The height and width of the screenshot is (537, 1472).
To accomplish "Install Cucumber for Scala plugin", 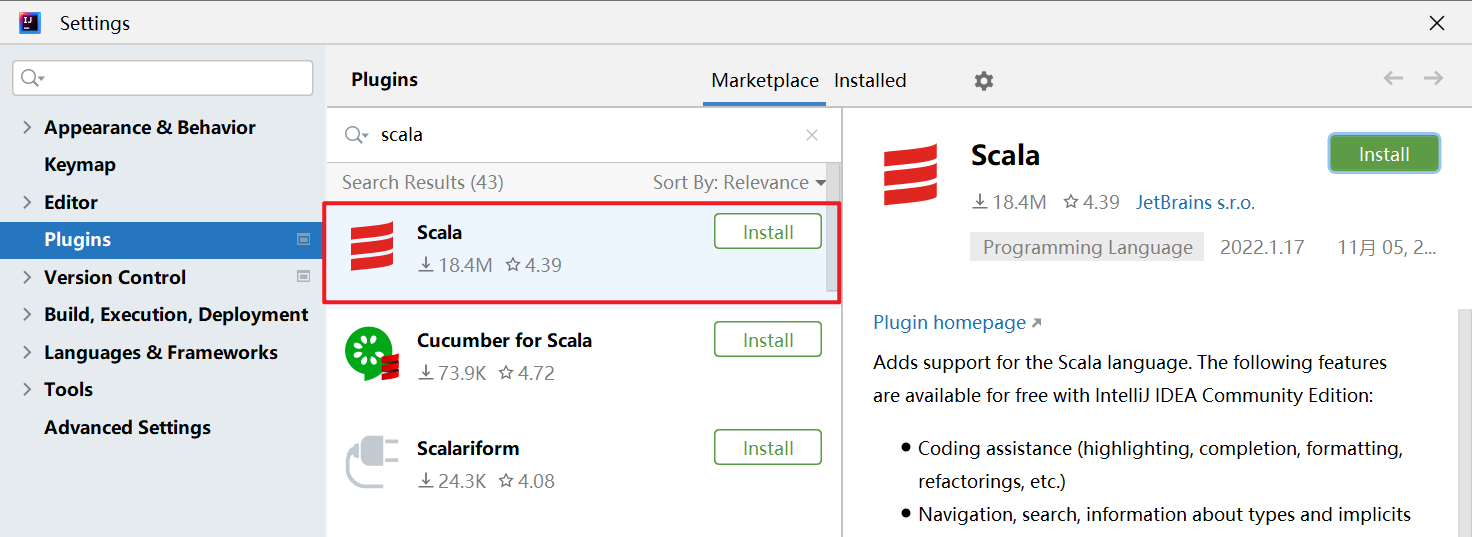I will coord(767,340).
